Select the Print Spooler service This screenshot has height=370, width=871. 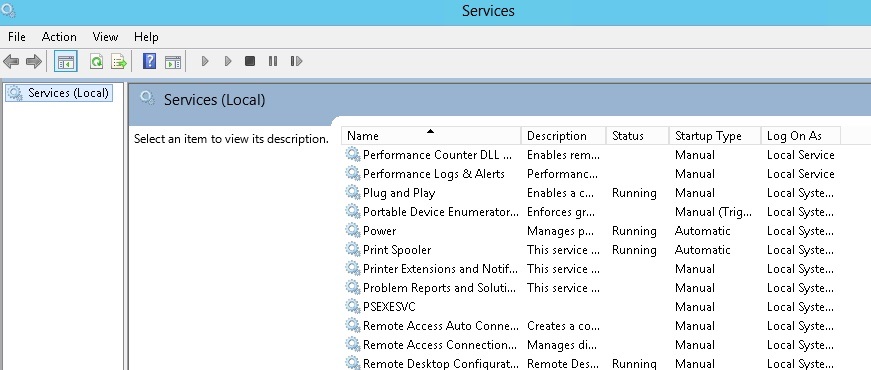pos(397,250)
